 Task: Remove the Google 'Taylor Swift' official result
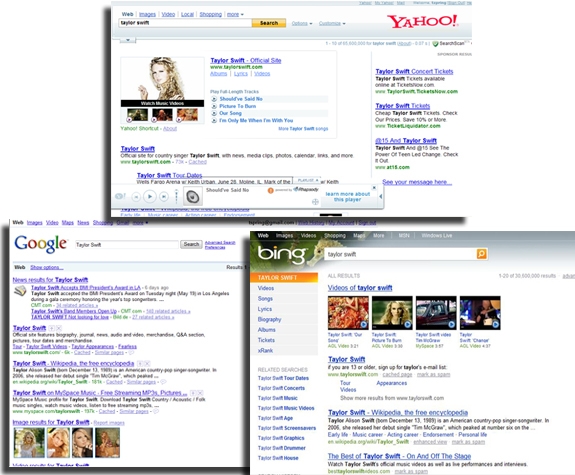coord(59,328)
